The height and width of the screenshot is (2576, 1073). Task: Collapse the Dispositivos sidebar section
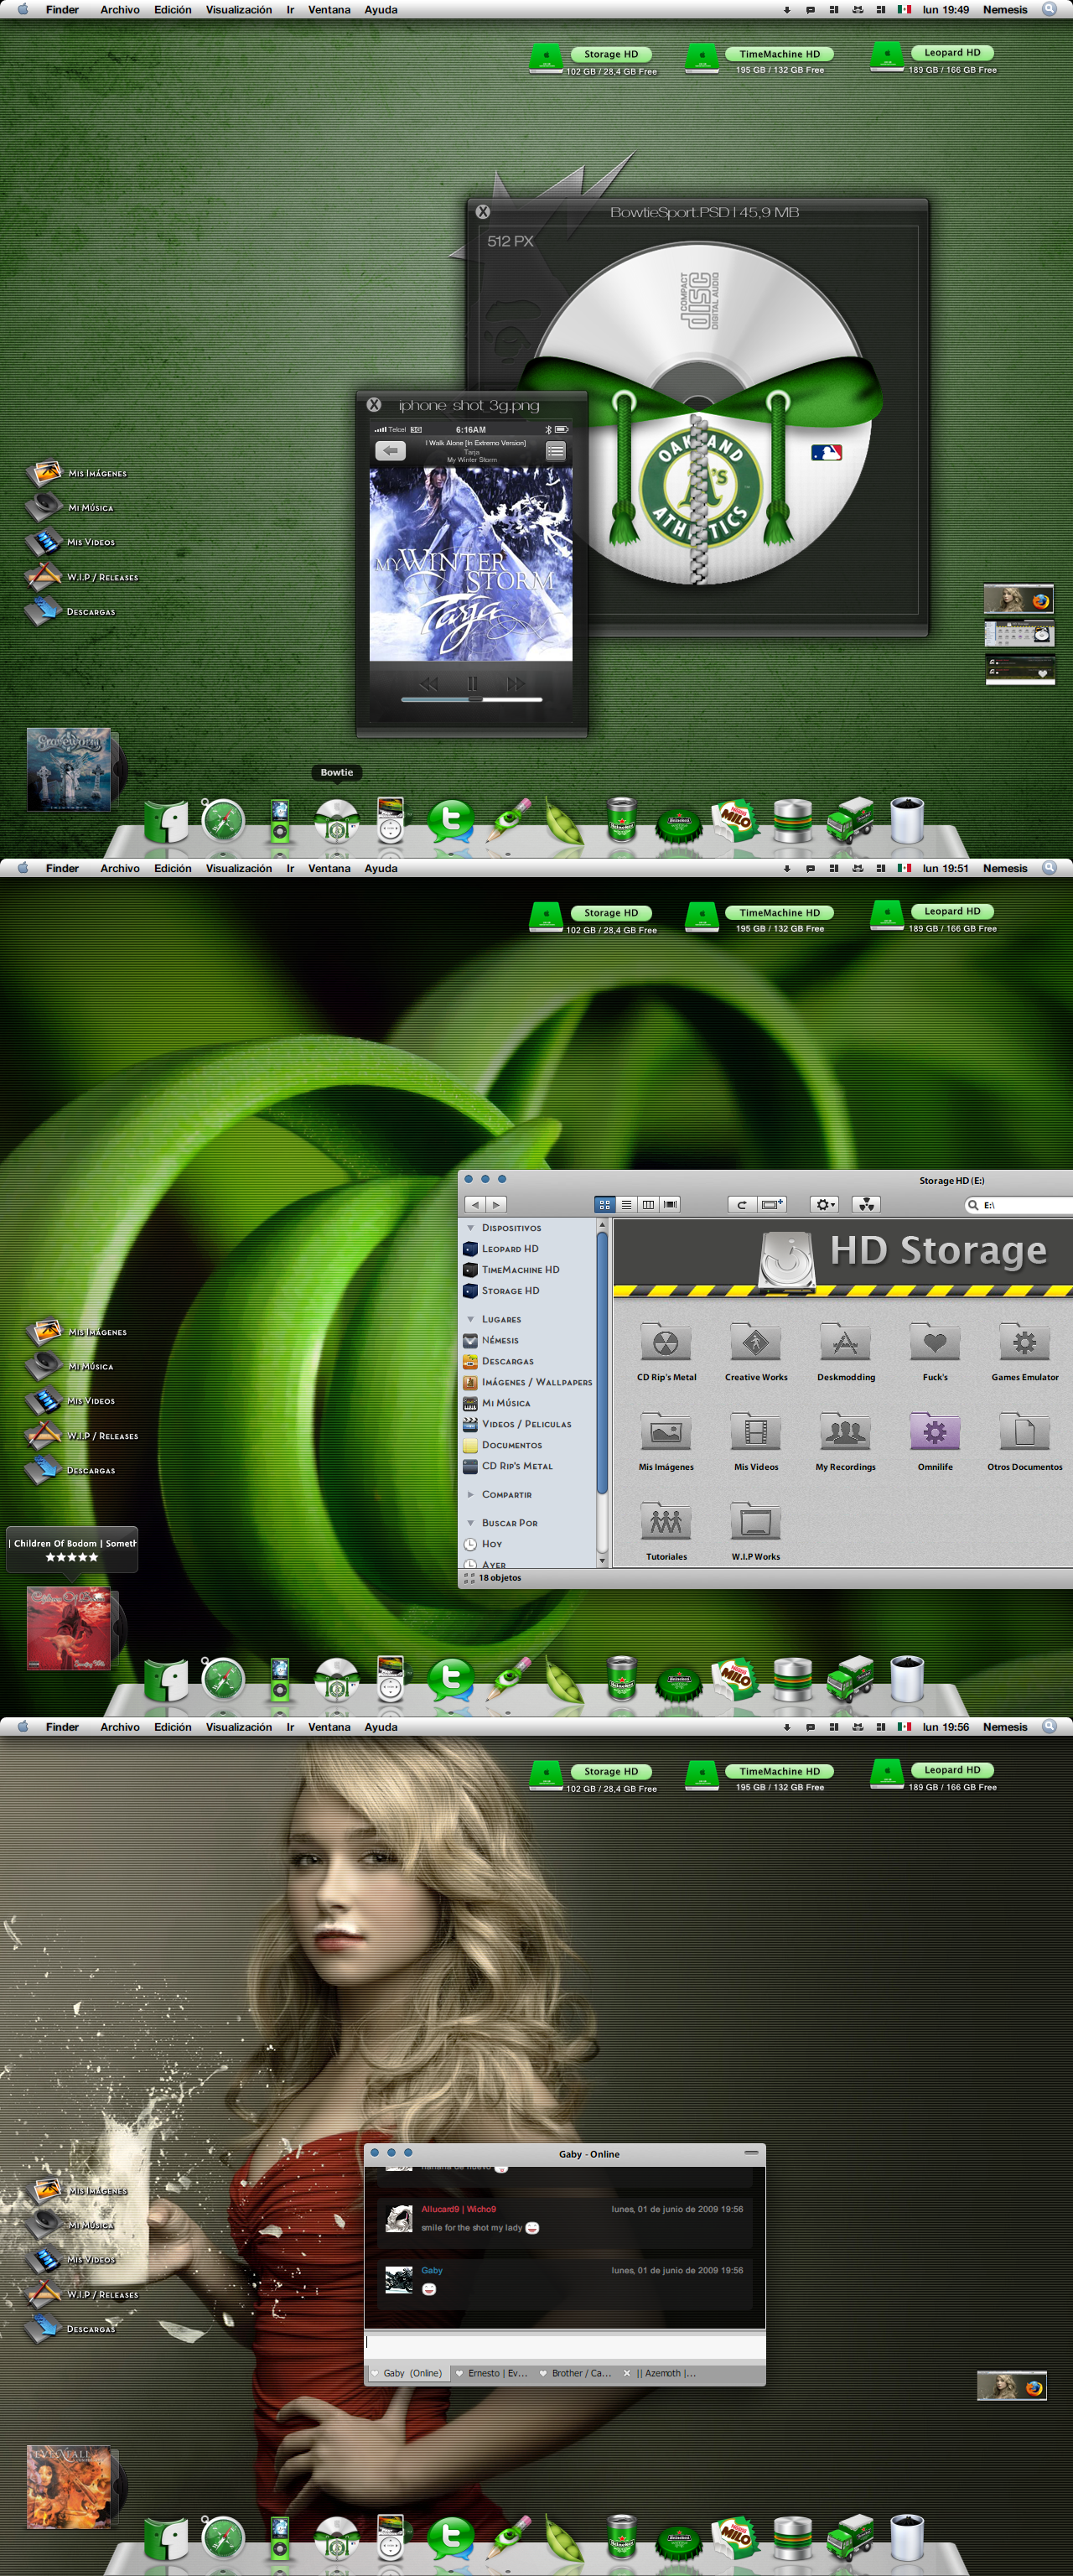[x=471, y=1227]
